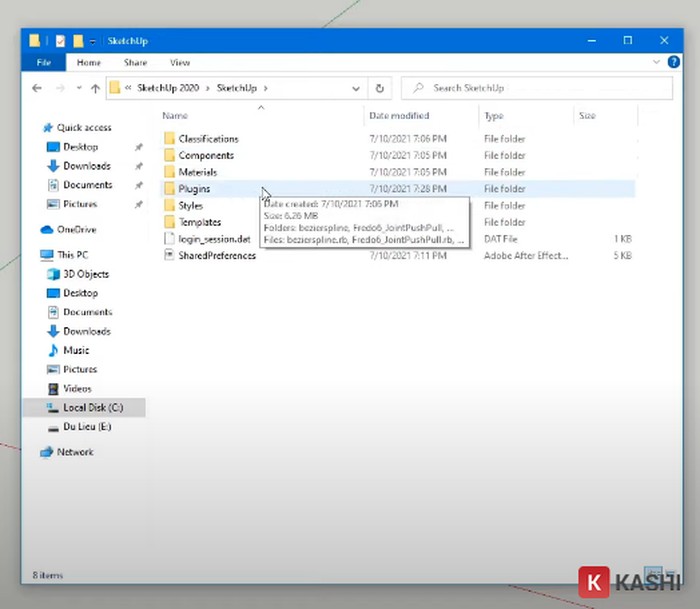Viewport: 700px width, 609px height.
Task: Click the Search SketchUp field
Action: (x=537, y=88)
